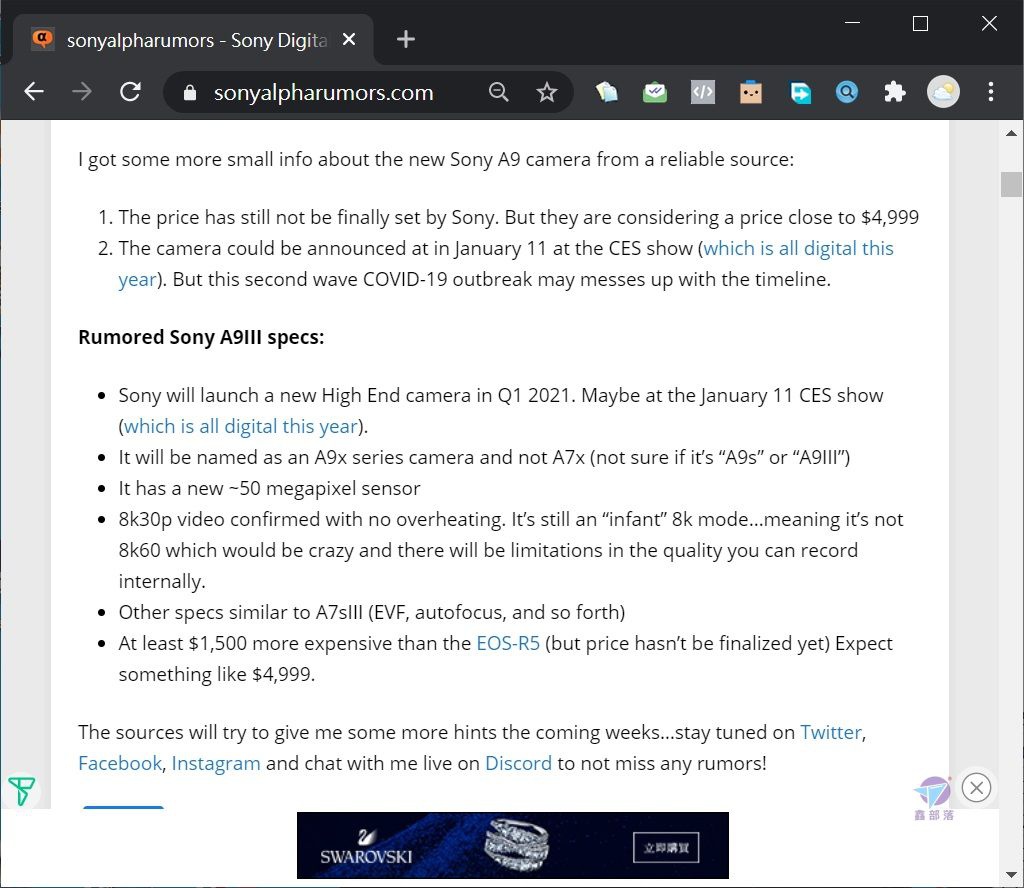
Task: Follow the EOS-R5 link
Action: coord(508,643)
